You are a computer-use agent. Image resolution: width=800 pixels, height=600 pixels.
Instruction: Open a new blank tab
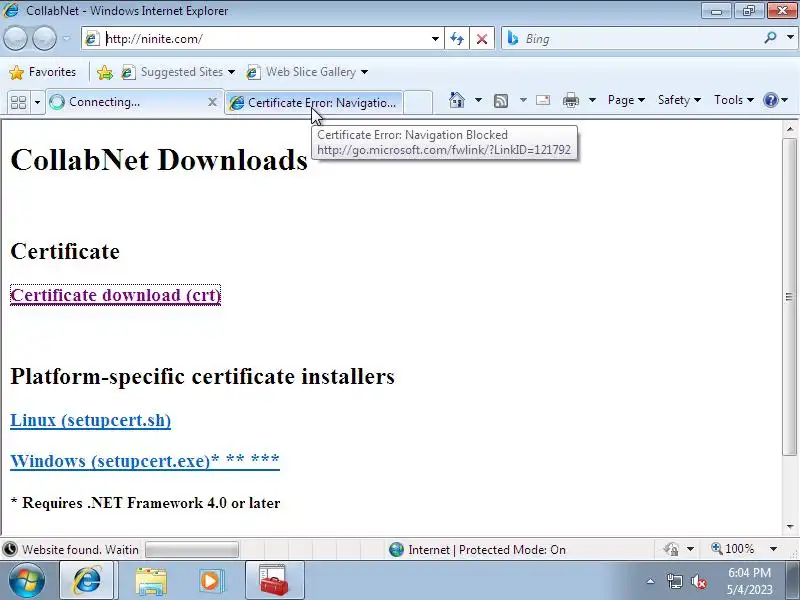click(418, 102)
